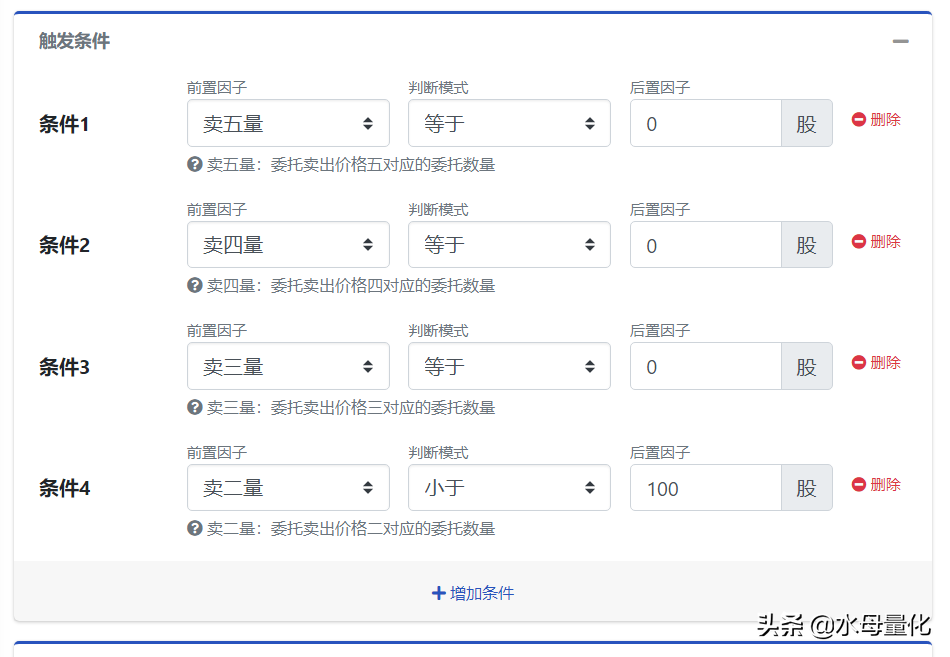Click the 股 unit addon in 条件2
This screenshot has width=950, height=657.
tap(806, 245)
